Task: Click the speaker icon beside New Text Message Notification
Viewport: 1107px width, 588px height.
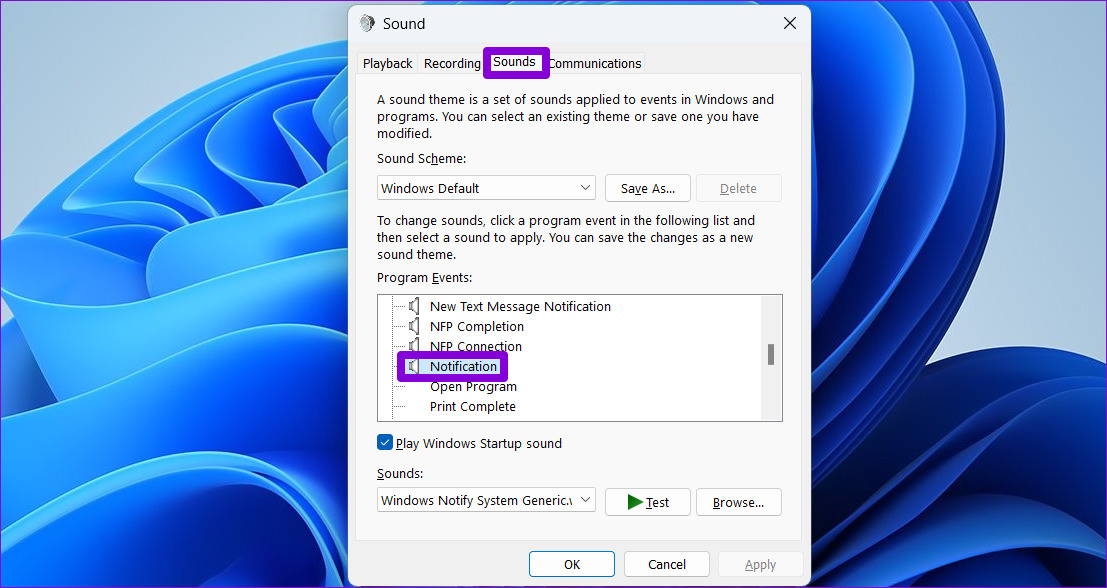Action: (414, 306)
